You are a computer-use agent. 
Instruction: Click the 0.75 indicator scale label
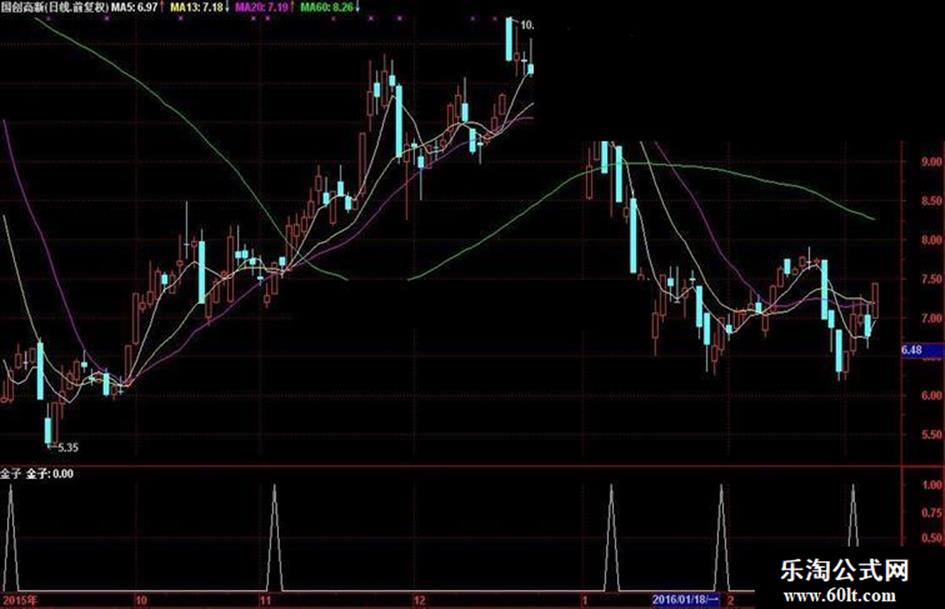click(x=932, y=512)
